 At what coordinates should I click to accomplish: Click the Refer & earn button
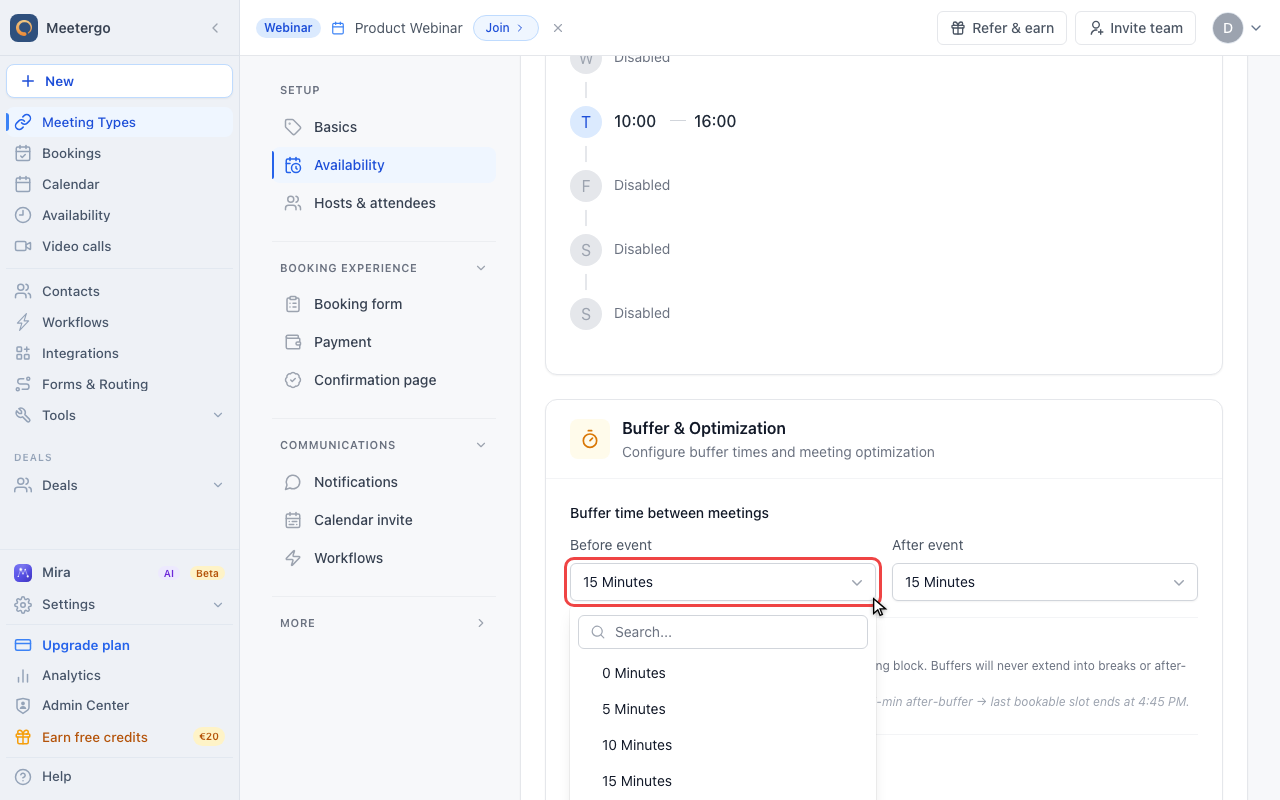[1002, 28]
